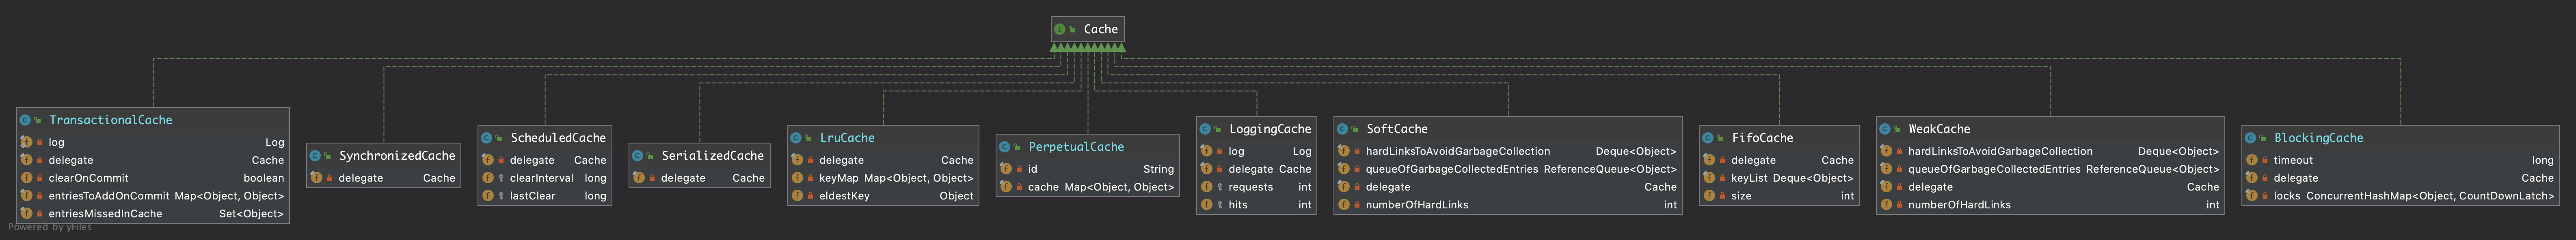Select the Cache interface name
The width and height of the screenshot is (2576, 240).
tap(1100, 29)
